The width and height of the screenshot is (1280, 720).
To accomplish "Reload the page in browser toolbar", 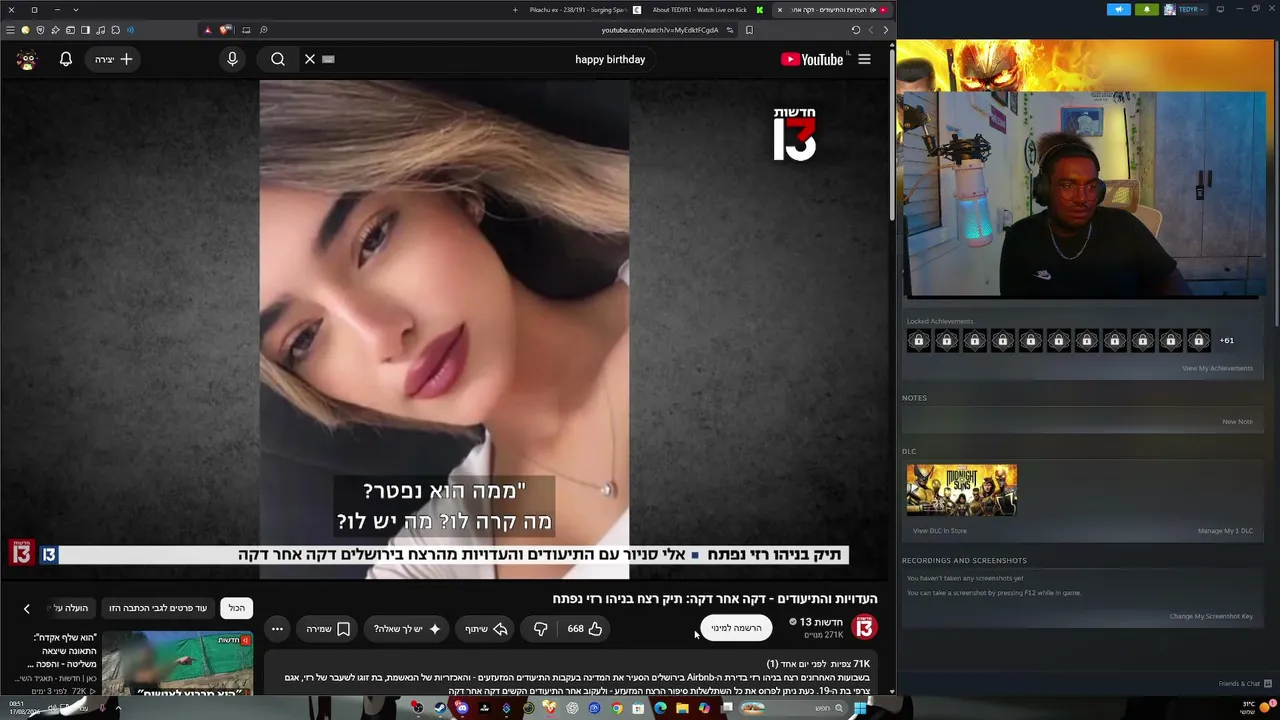I will [x=856, y=30].
